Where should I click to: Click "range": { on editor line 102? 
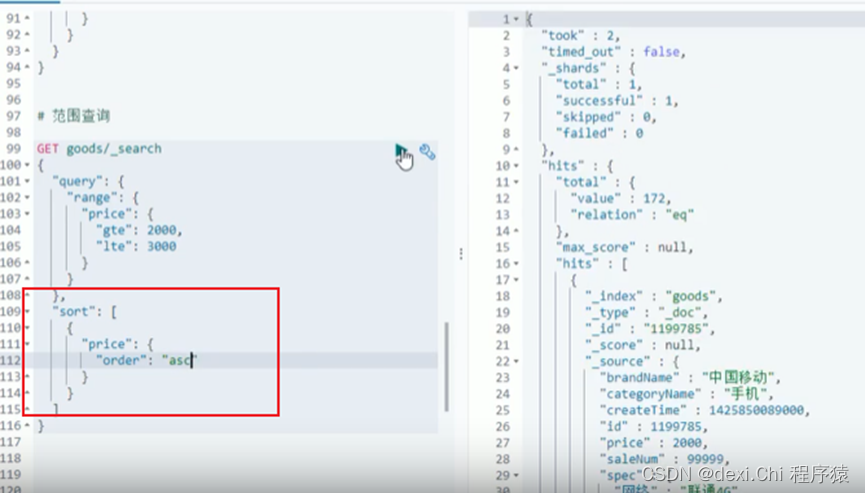pos(103,197)
